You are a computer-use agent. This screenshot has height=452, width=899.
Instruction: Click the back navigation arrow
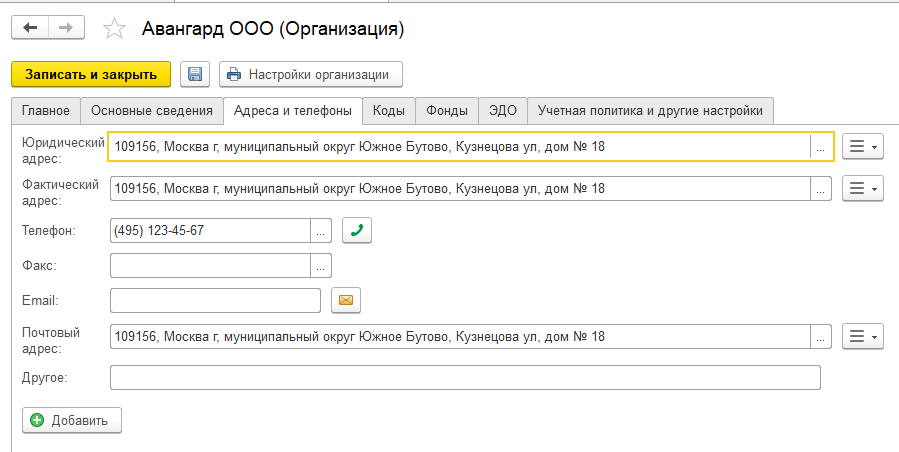pyautogui.click(x=30, y=28)
